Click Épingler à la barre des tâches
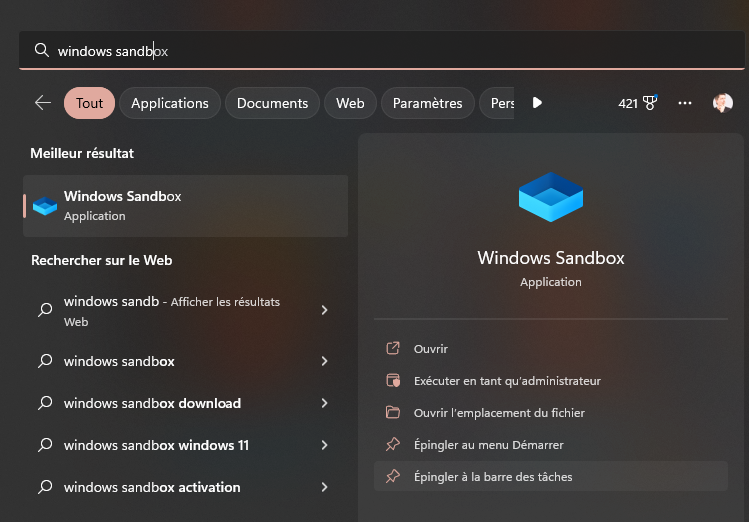Image resolution: width=749 pixels, height=522 pixels. pos(551,476)
